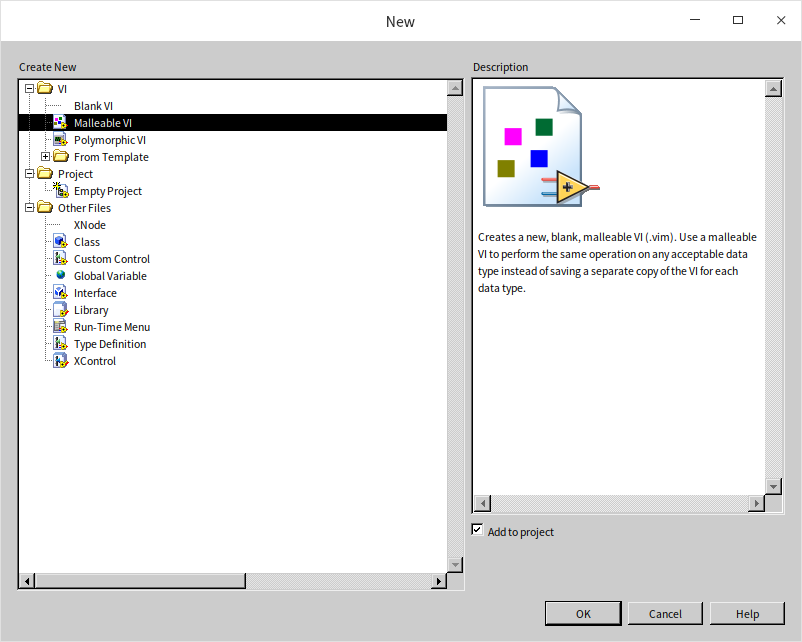Click the Empty Project icon
Viewport: 802px width, 642px height.
[60, 191]
